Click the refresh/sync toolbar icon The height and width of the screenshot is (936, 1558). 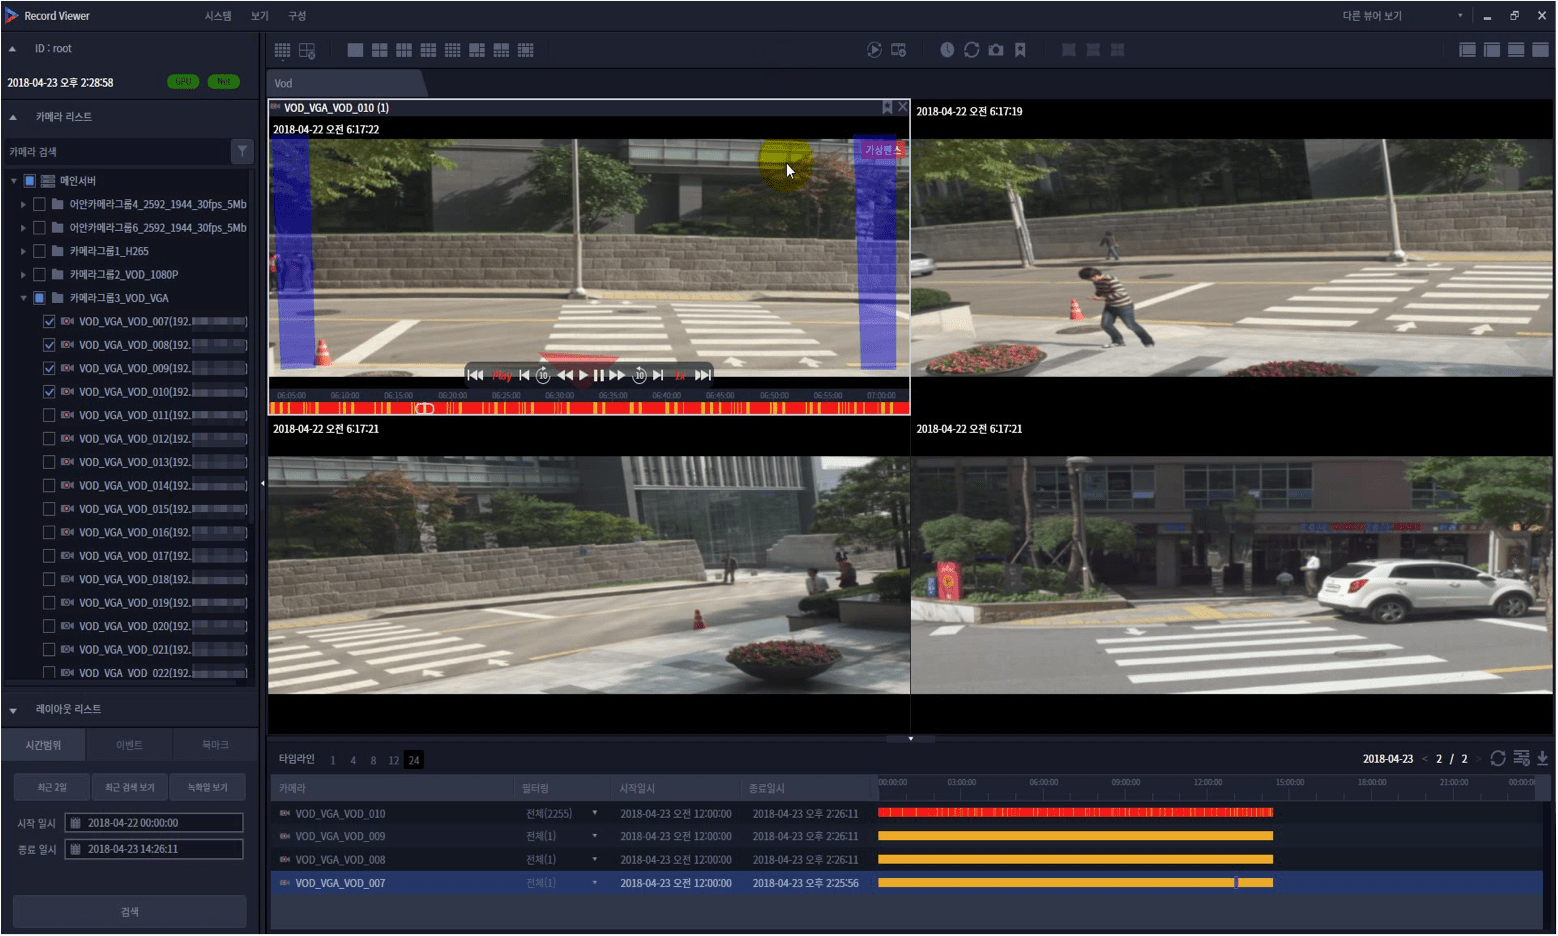point(971,50)
